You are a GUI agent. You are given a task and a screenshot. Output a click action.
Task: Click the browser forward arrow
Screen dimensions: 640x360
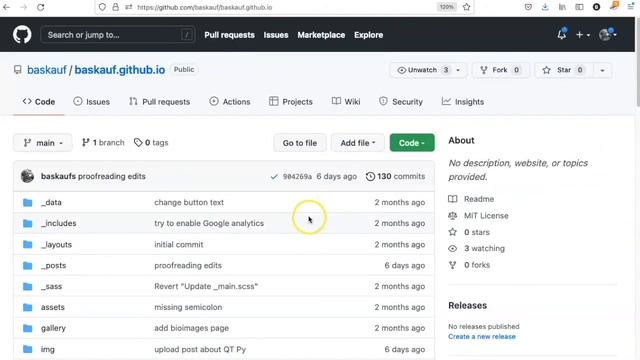click(24, 7)
